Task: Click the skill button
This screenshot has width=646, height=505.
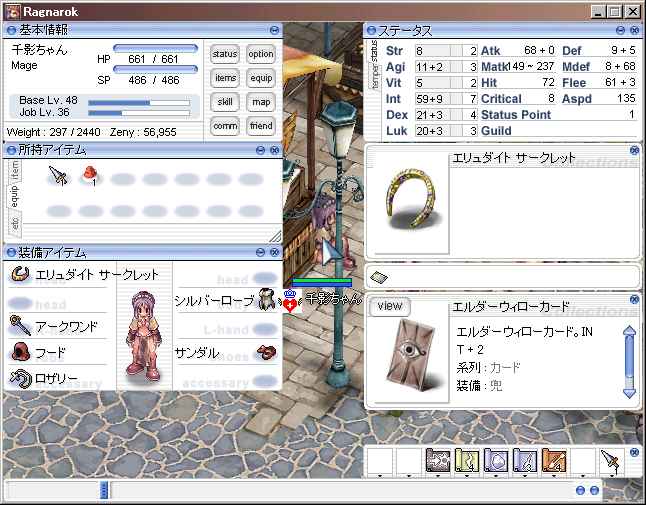Action: click(225, 102)
